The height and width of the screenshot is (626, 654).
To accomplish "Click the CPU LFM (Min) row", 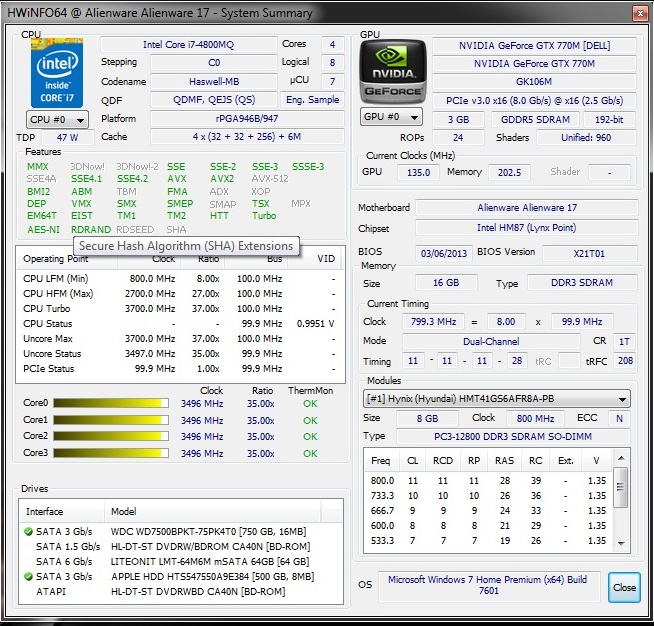I will (x=180, y=279).
